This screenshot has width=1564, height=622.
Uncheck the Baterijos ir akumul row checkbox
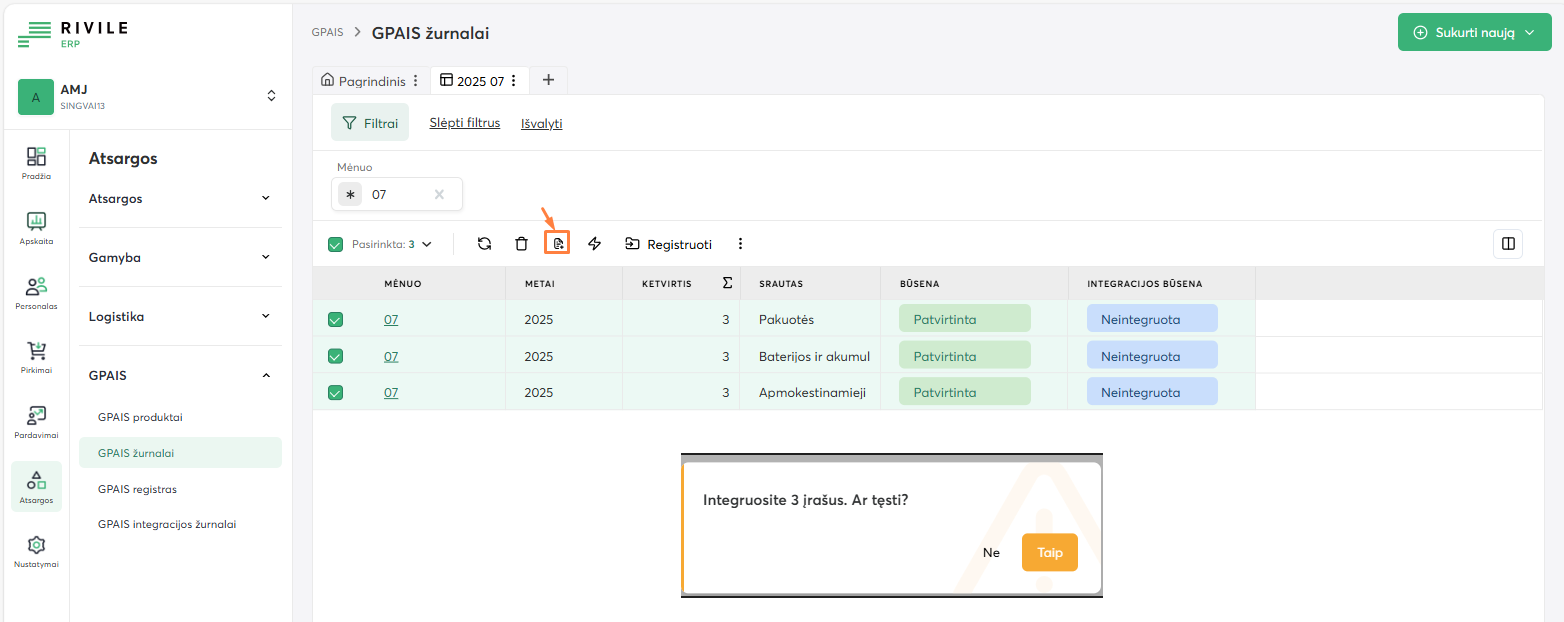pyautogui.click(x=336, y=356)
